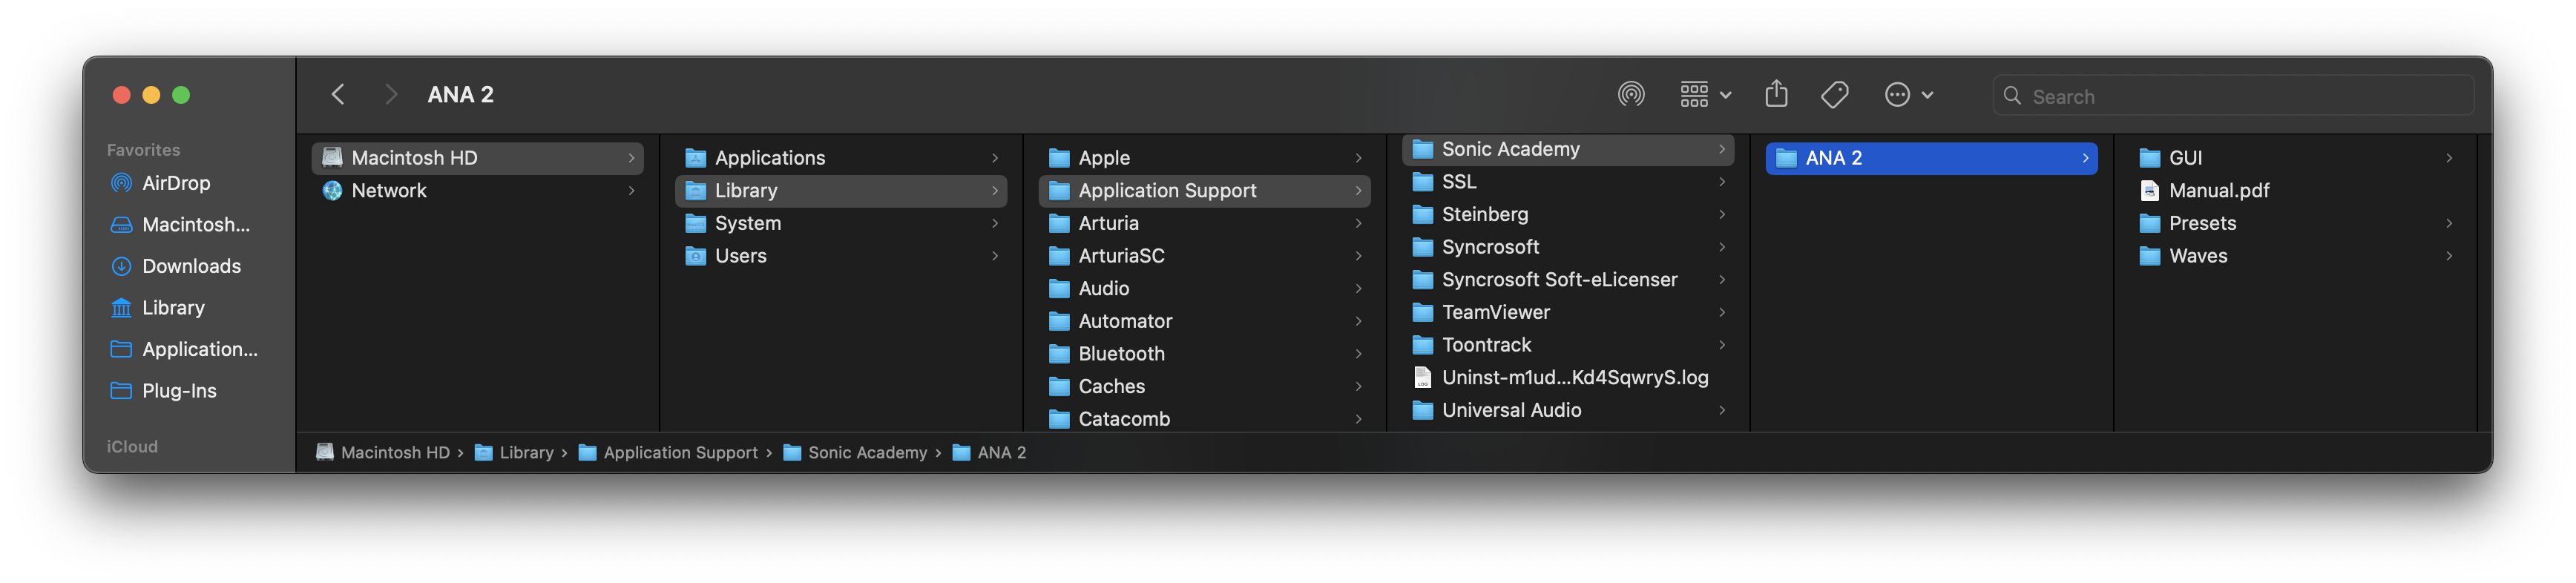Open the SSL folder
The width and height of the screenshot is (2576, 583).
point(1567,182)
